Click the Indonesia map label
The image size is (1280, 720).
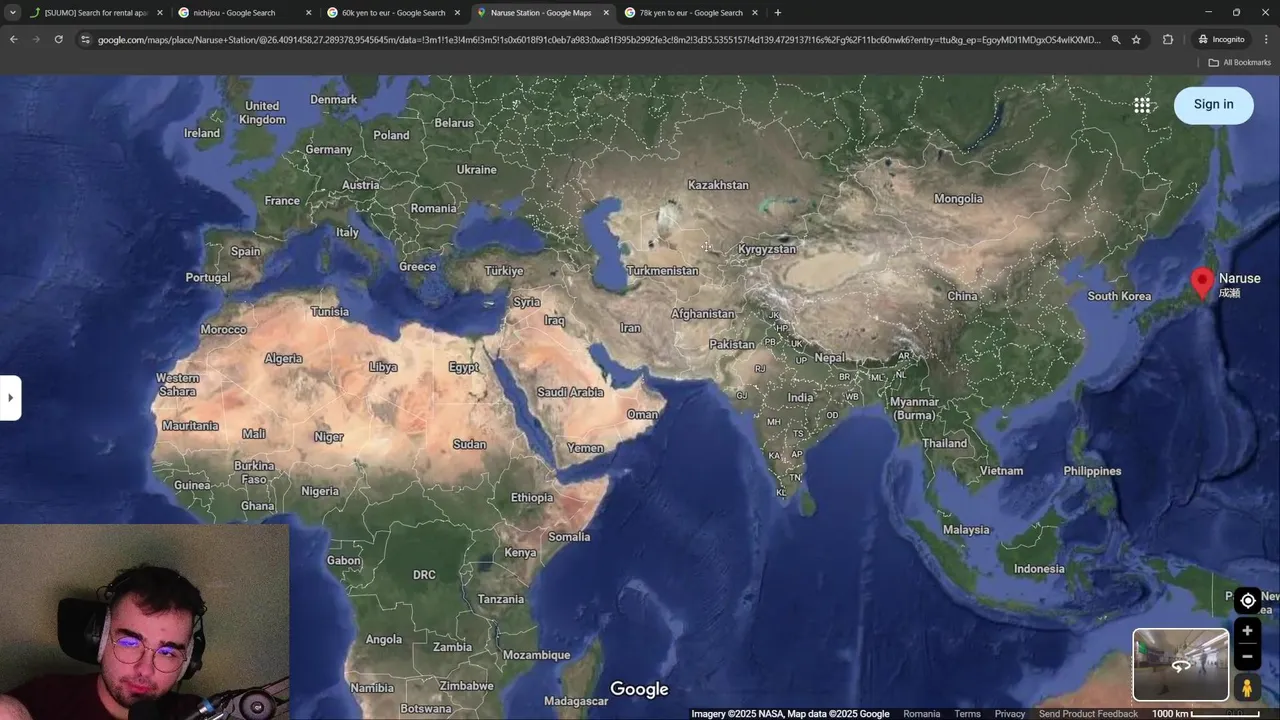click(x=1039, y=569)
